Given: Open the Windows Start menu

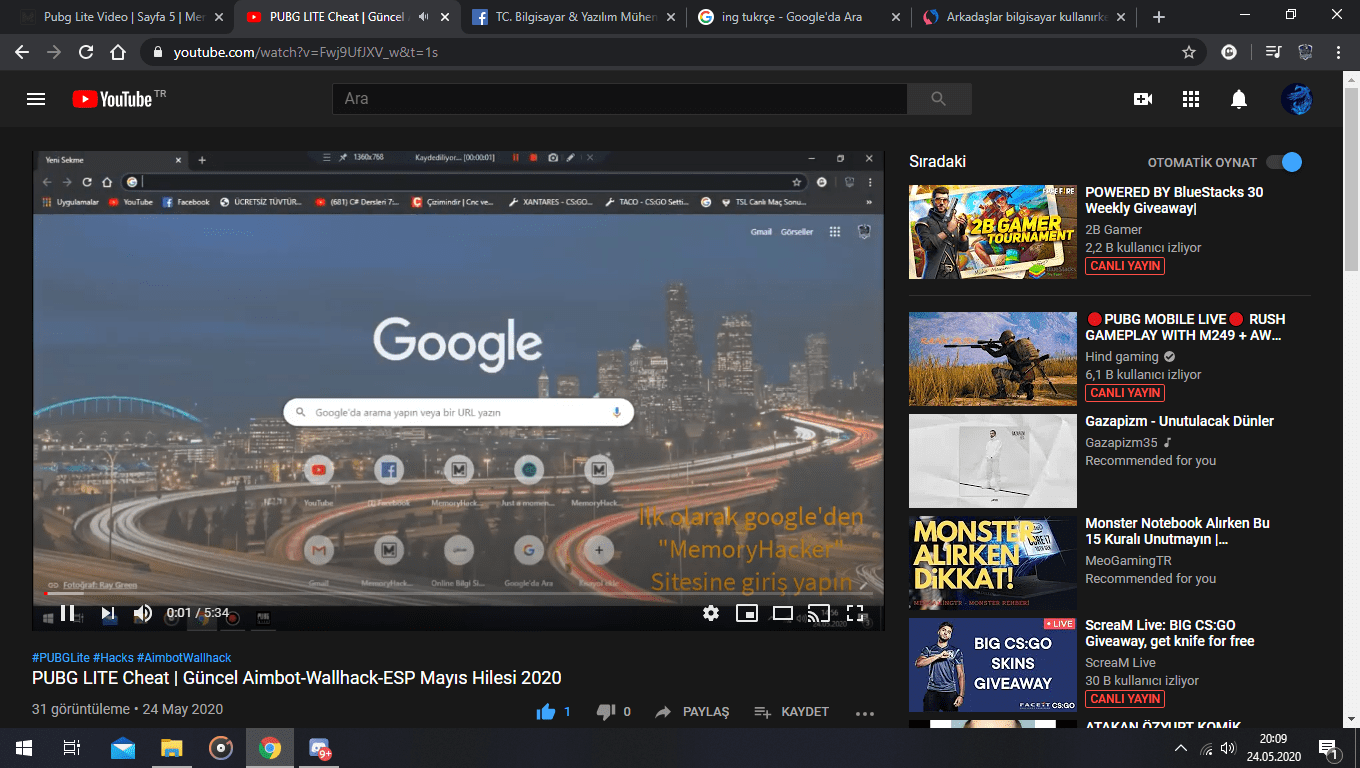Looking at the screenshot, I should [x=23, y=748].
